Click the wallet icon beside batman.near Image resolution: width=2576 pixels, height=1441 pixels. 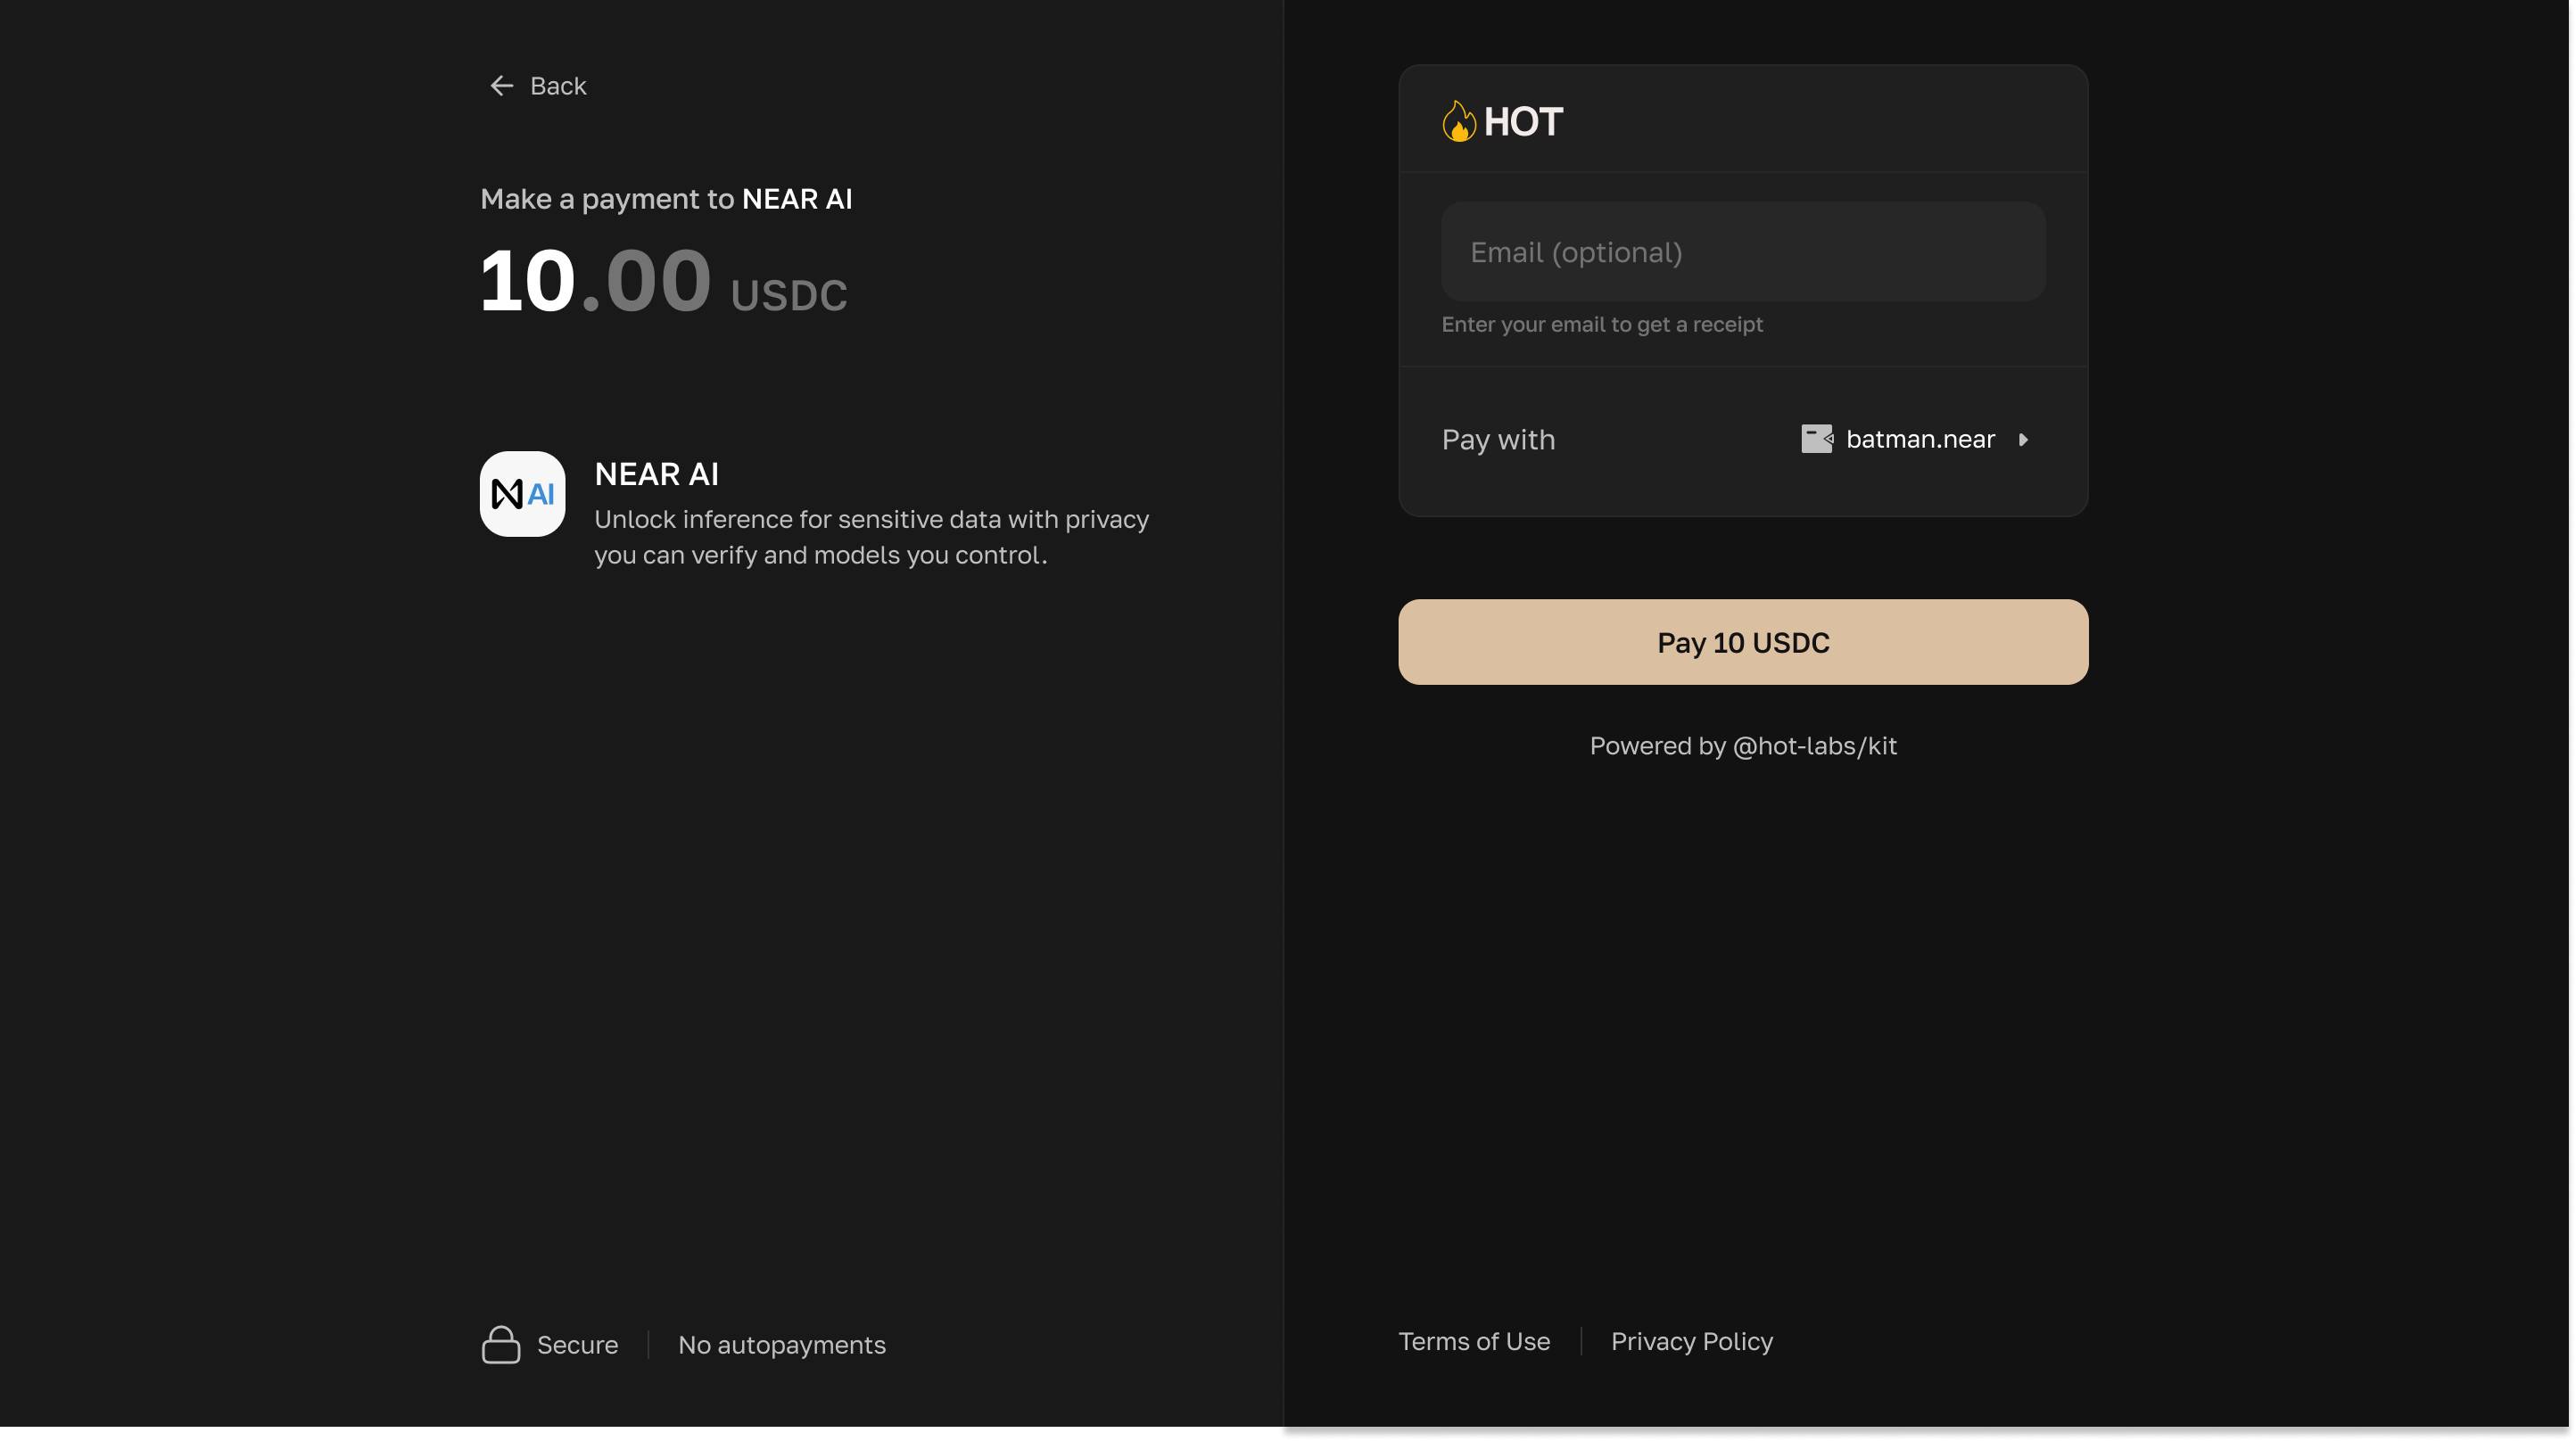pyautogui.click(x=1815, y=439)
